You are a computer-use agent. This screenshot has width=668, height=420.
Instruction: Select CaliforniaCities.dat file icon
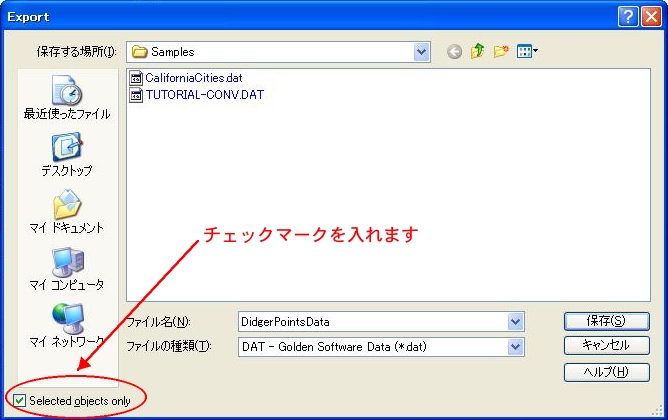pyautogui.click(x=136, y=78)
